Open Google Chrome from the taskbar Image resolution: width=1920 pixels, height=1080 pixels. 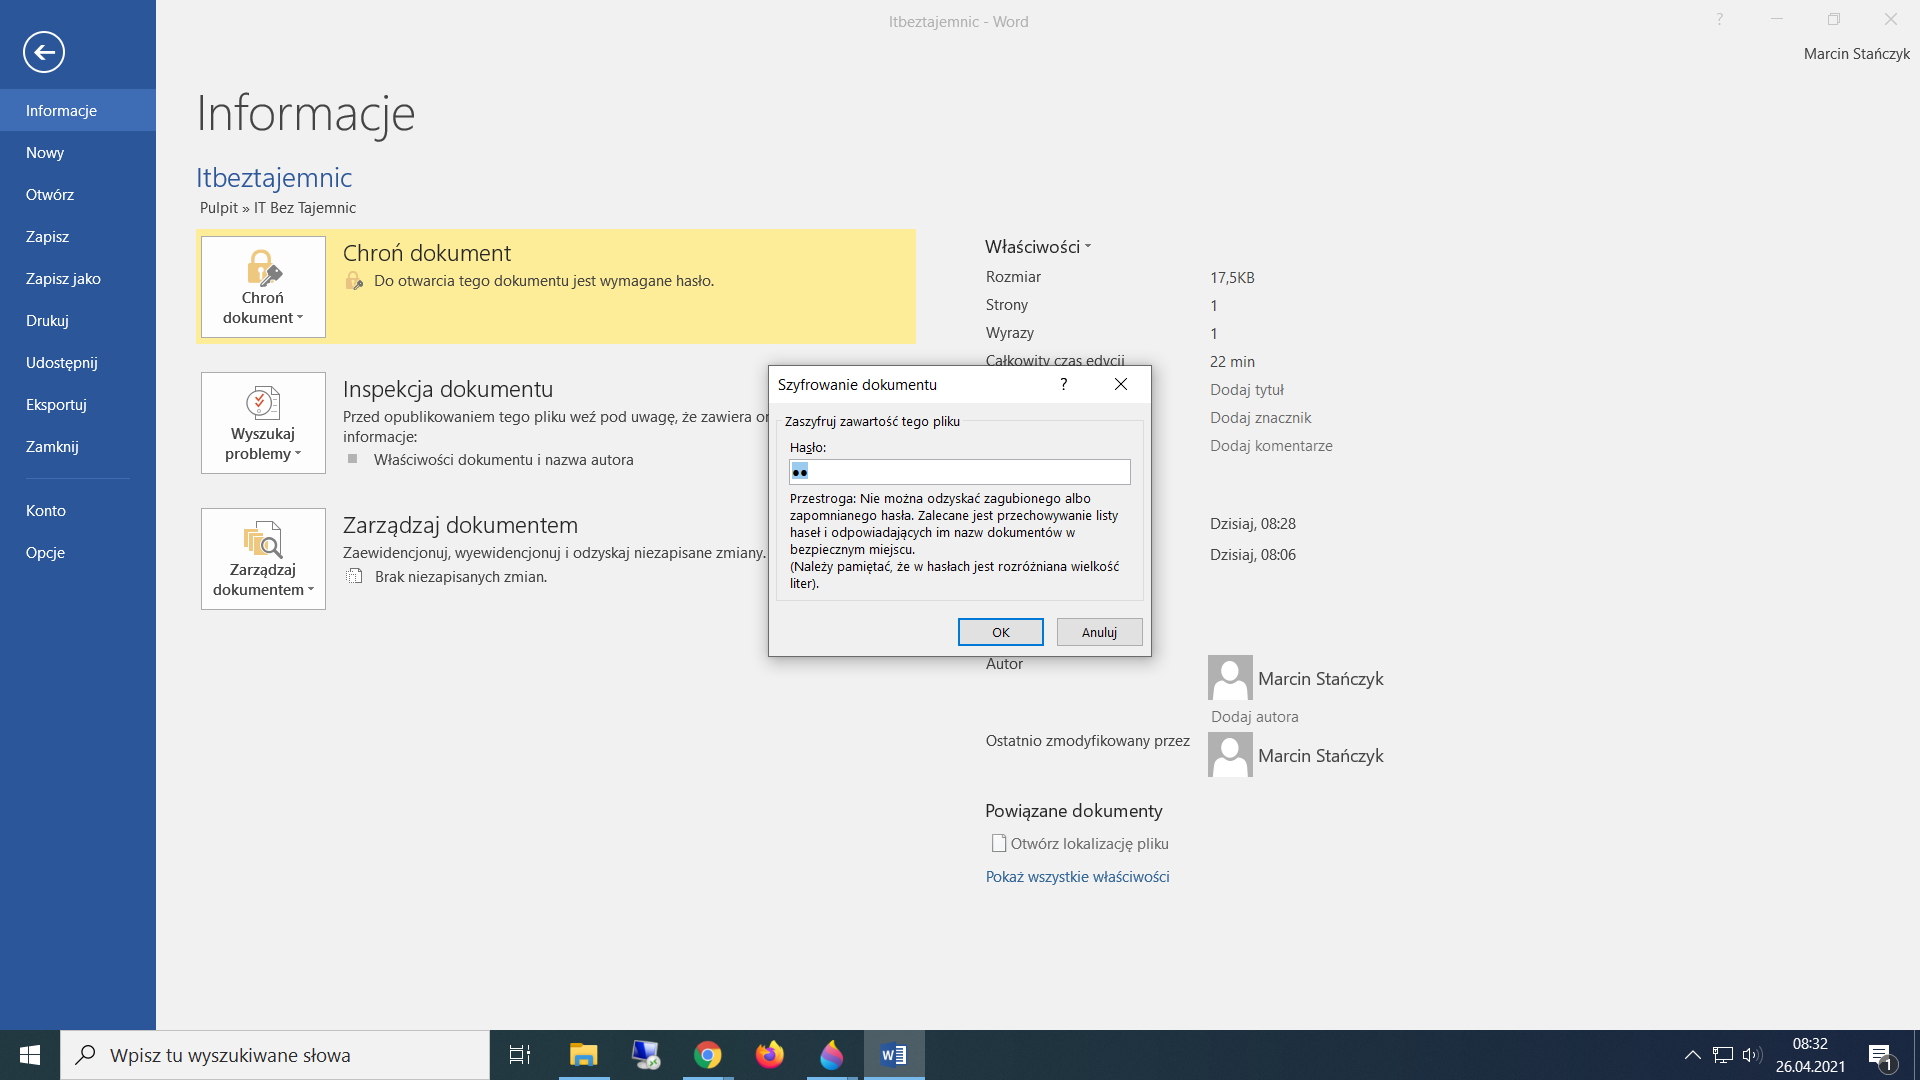click(x=708, y=1055)
